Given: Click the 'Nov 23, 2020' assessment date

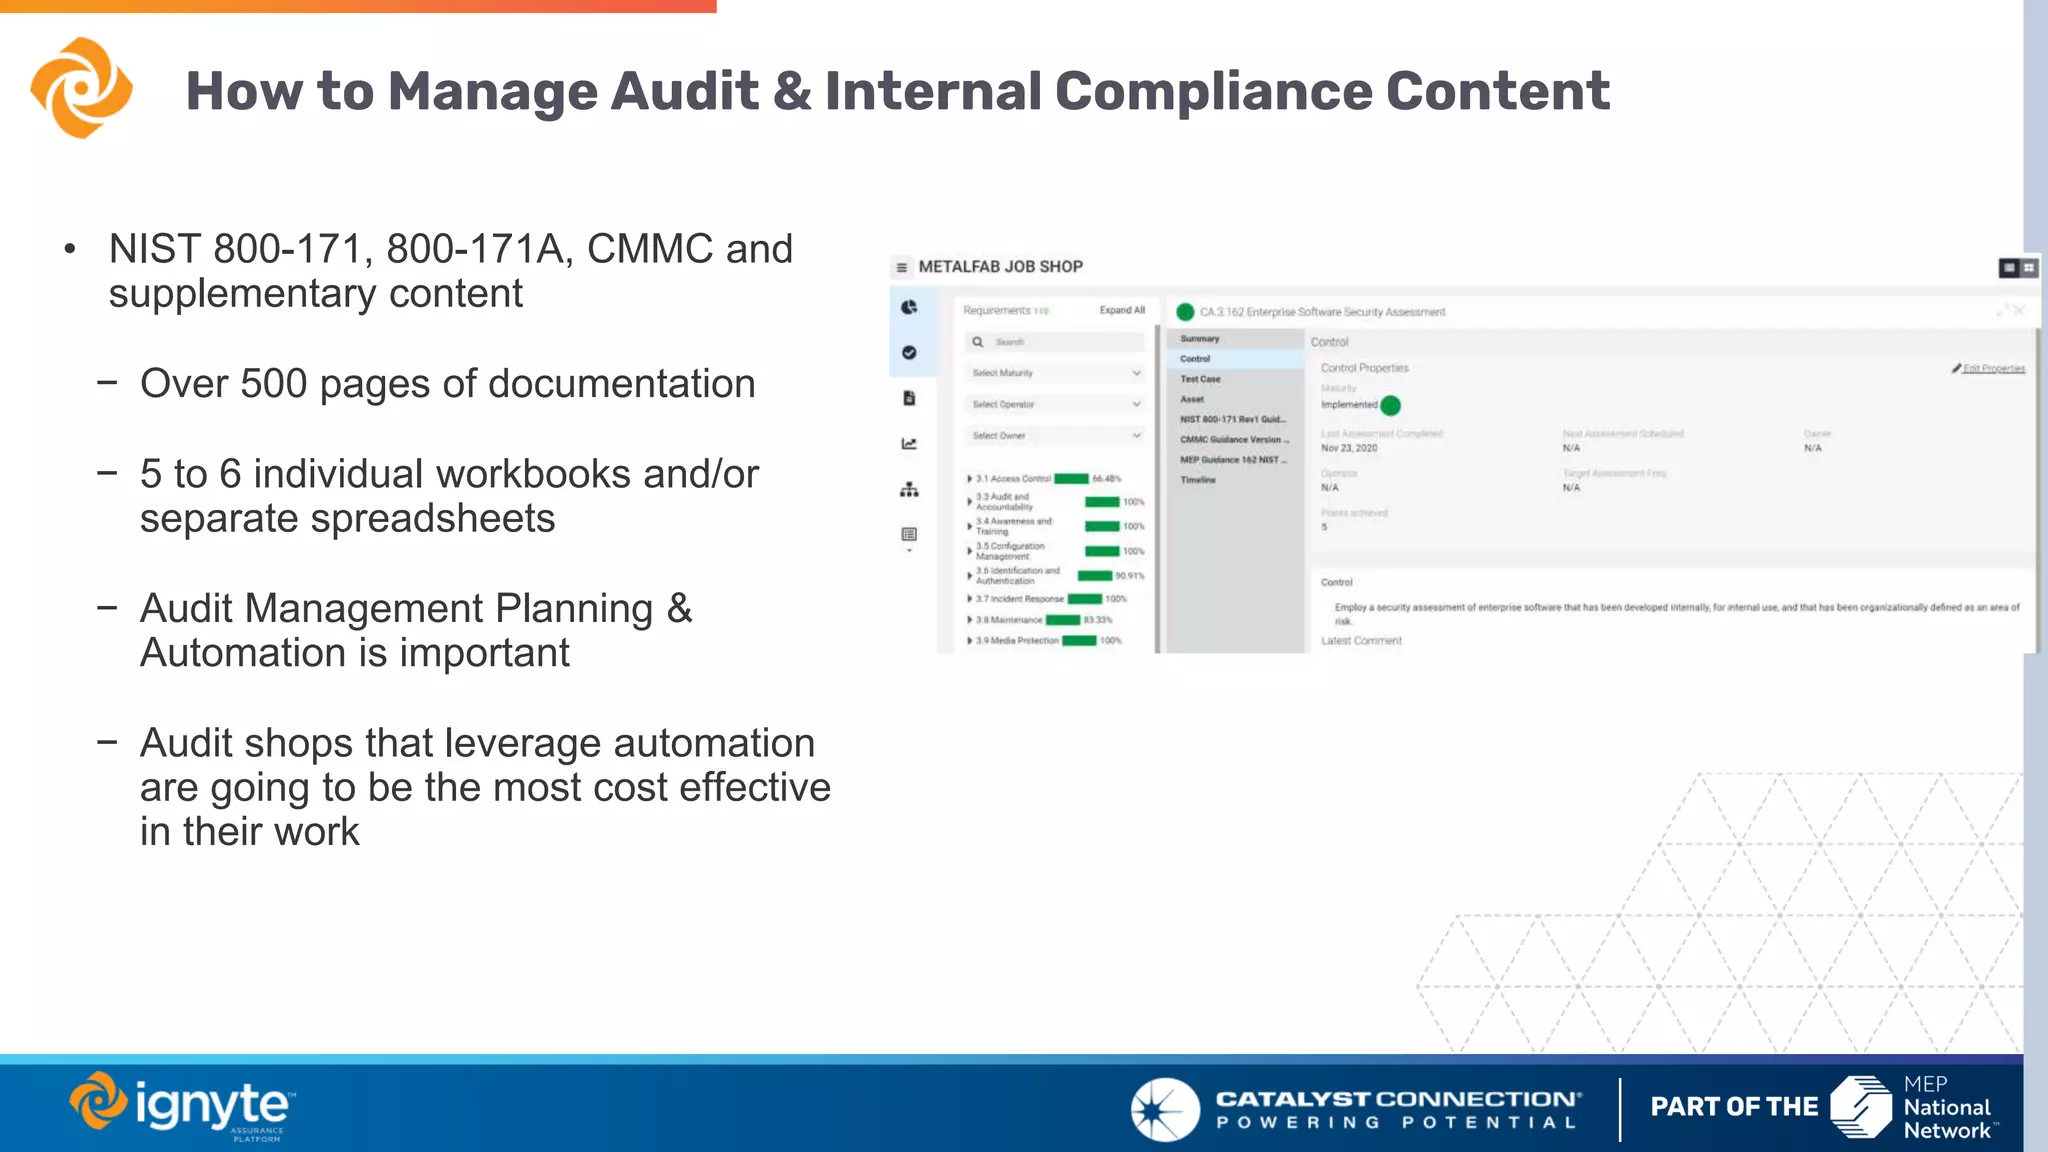Looking at the screenshot, I should tap(1349, 448).
